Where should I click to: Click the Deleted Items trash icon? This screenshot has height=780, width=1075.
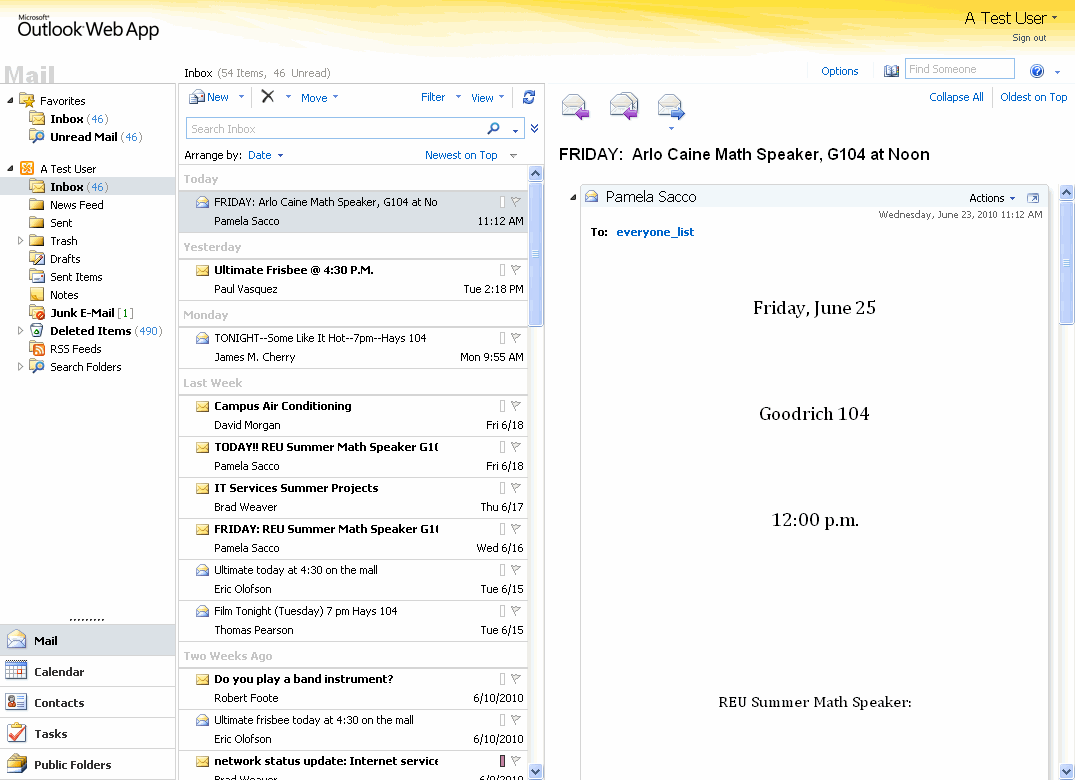(37, 330)
